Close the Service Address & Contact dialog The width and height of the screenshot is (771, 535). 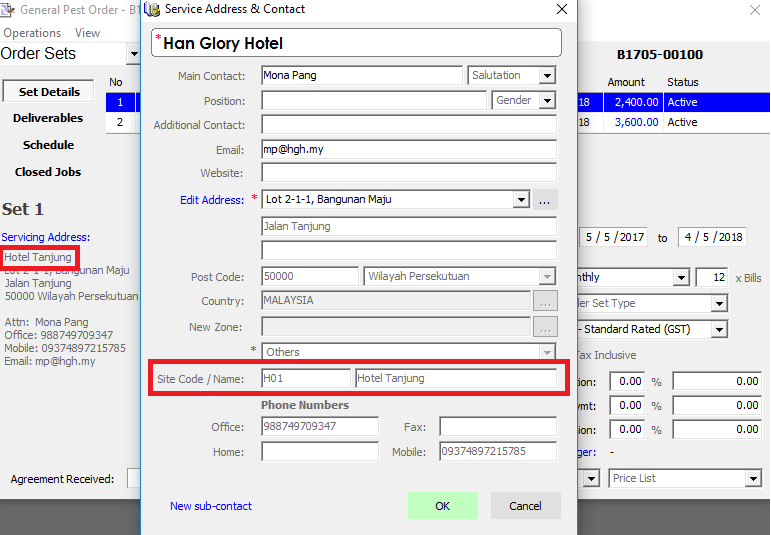click(x=562, y=9)
